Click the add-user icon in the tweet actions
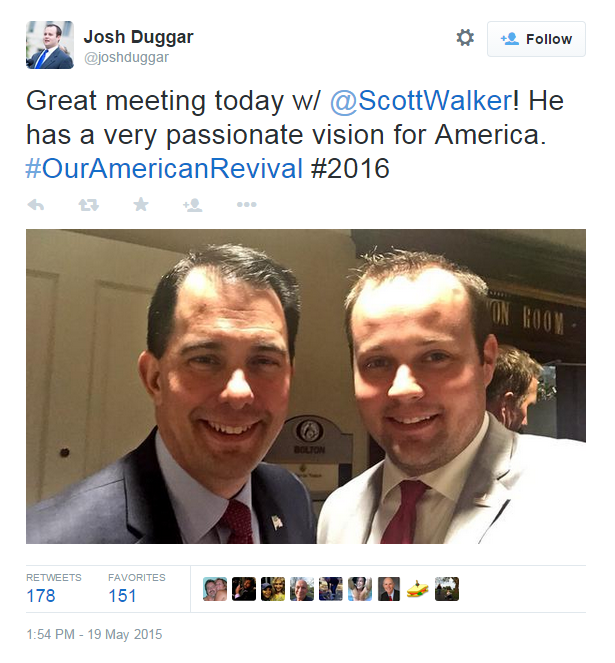 click(x=192, y=205)
